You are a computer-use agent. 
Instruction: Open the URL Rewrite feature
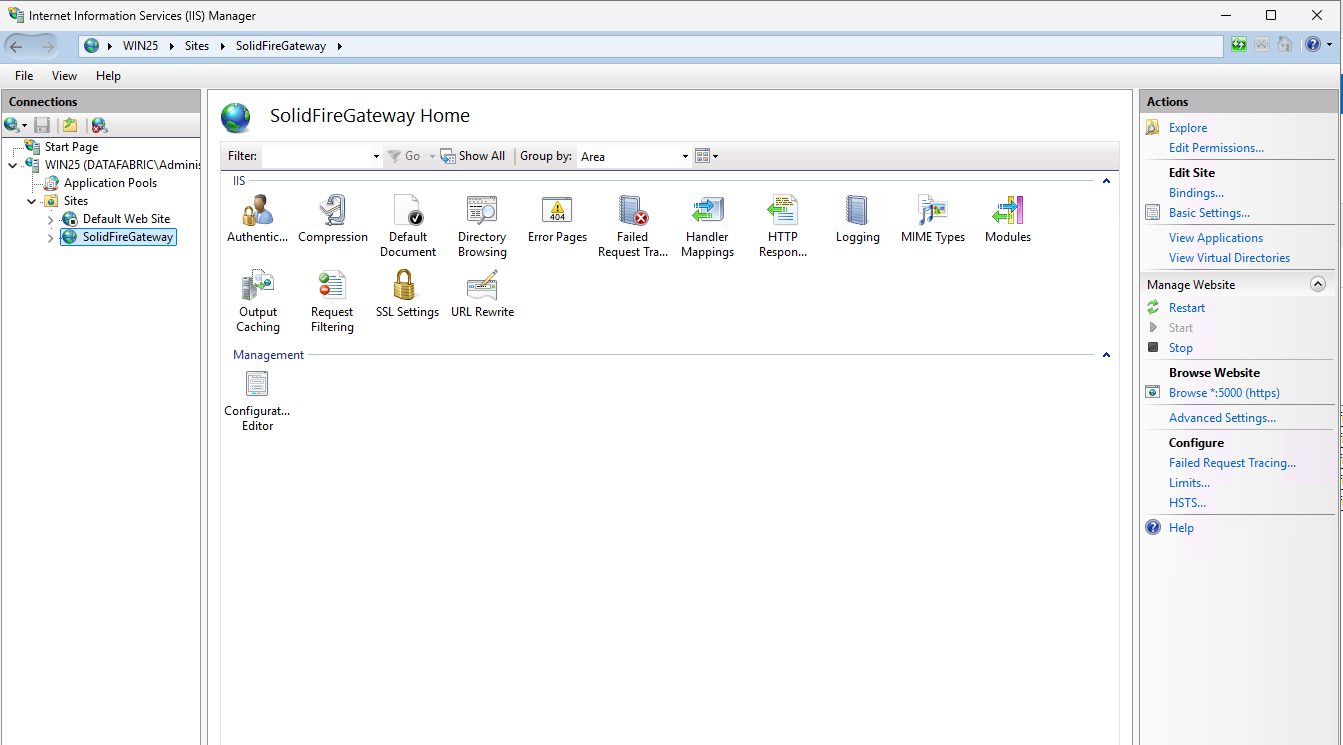point(482,295)
